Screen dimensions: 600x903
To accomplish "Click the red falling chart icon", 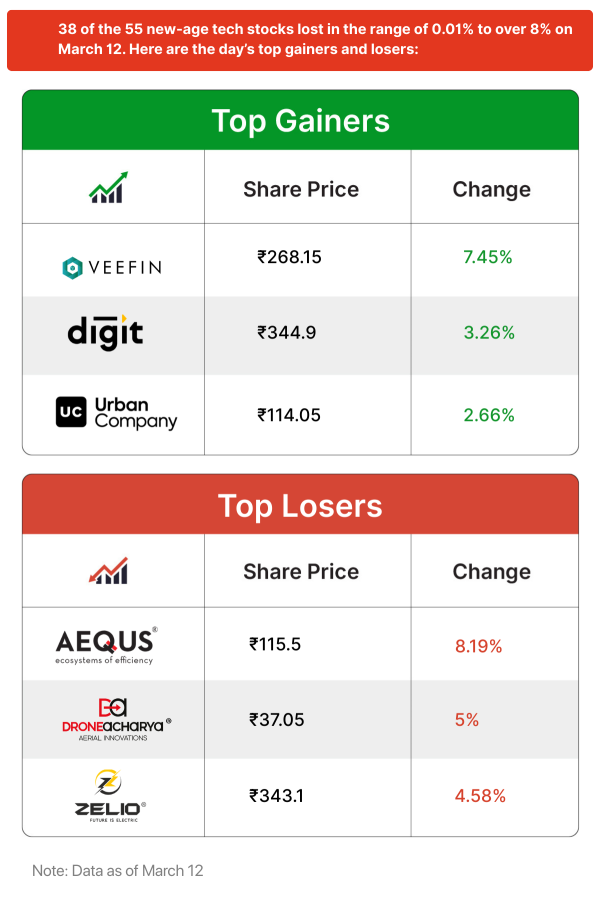I will 108,571.
